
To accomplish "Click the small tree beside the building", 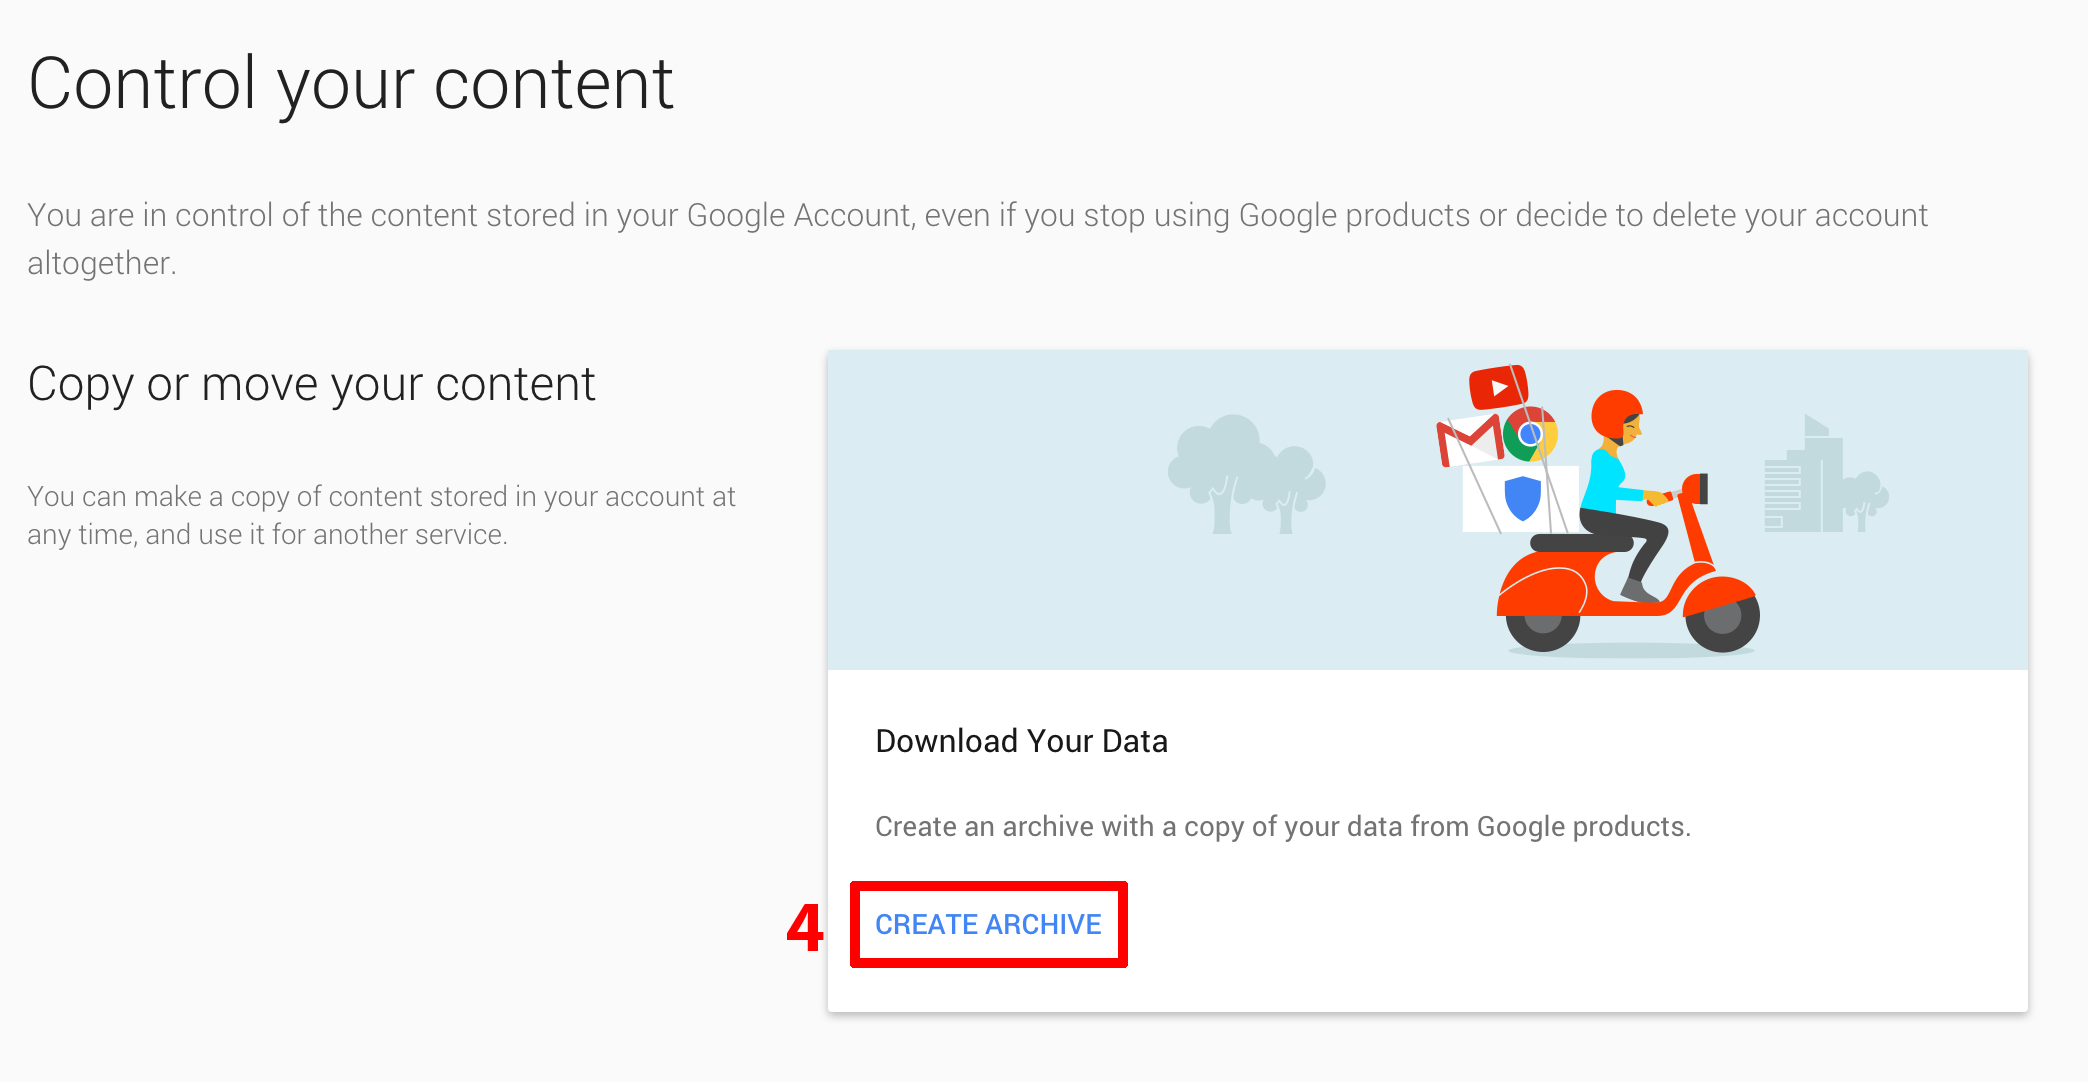I will (1865, 500).
